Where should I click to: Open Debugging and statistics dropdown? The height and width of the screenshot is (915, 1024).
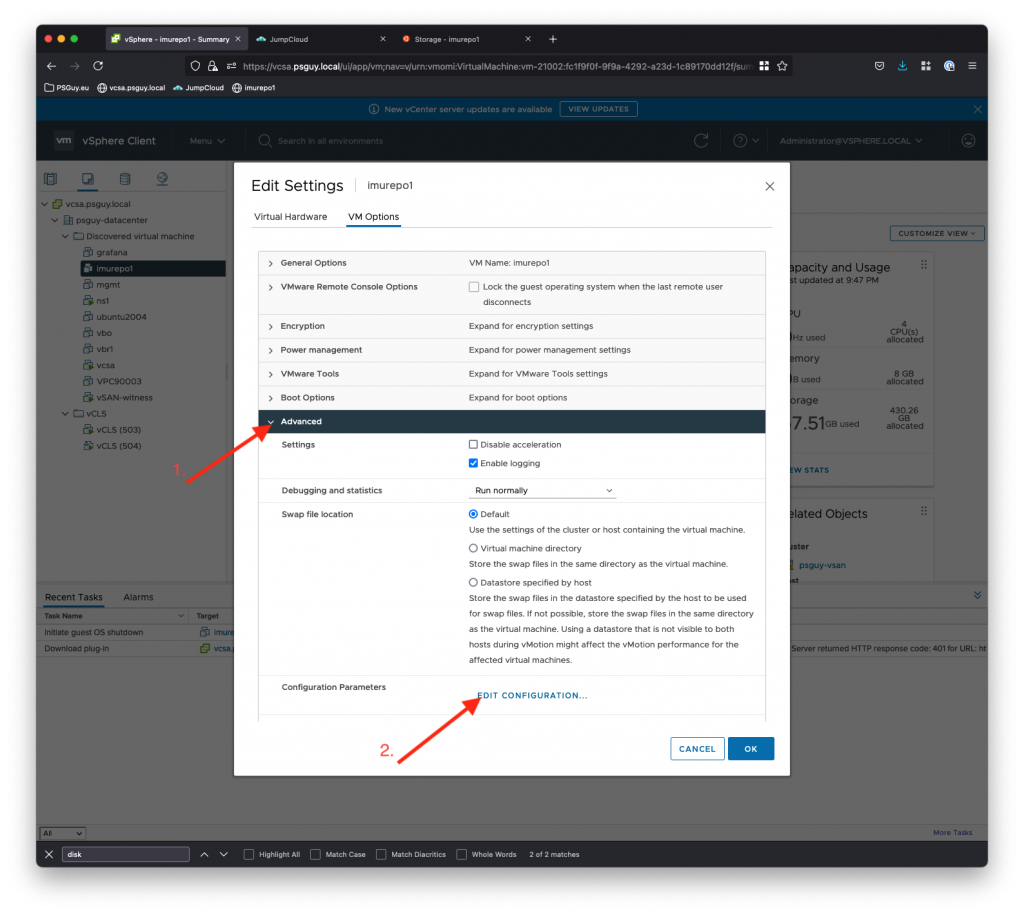543,490
